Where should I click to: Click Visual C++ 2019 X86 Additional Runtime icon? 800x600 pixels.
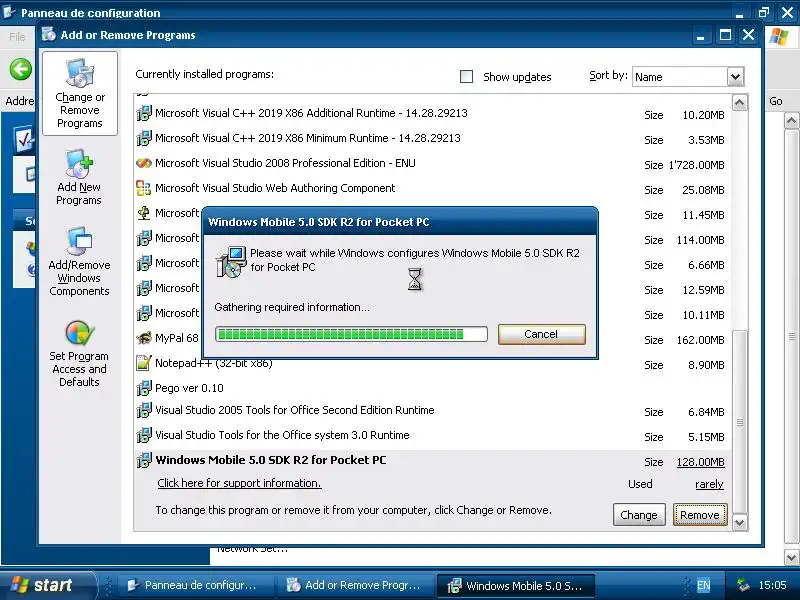[144, 113]
